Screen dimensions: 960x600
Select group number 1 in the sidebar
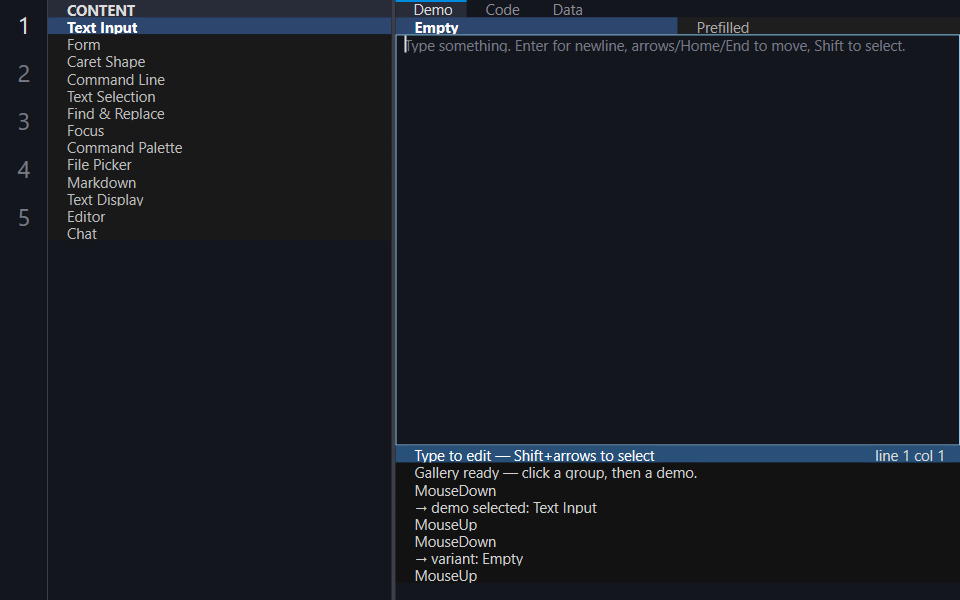tap(23, 26)
